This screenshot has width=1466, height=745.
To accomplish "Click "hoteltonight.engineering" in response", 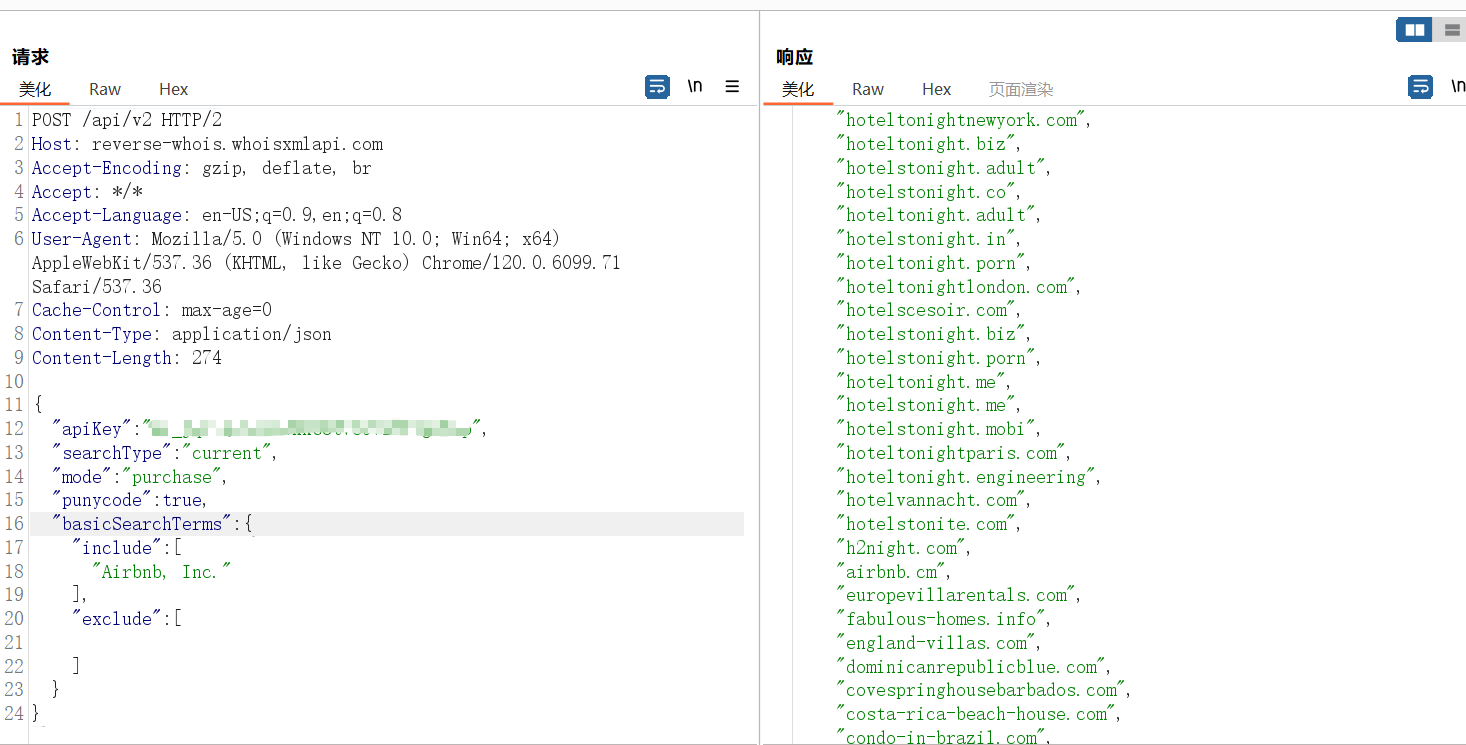I will [x=967, y=477].
